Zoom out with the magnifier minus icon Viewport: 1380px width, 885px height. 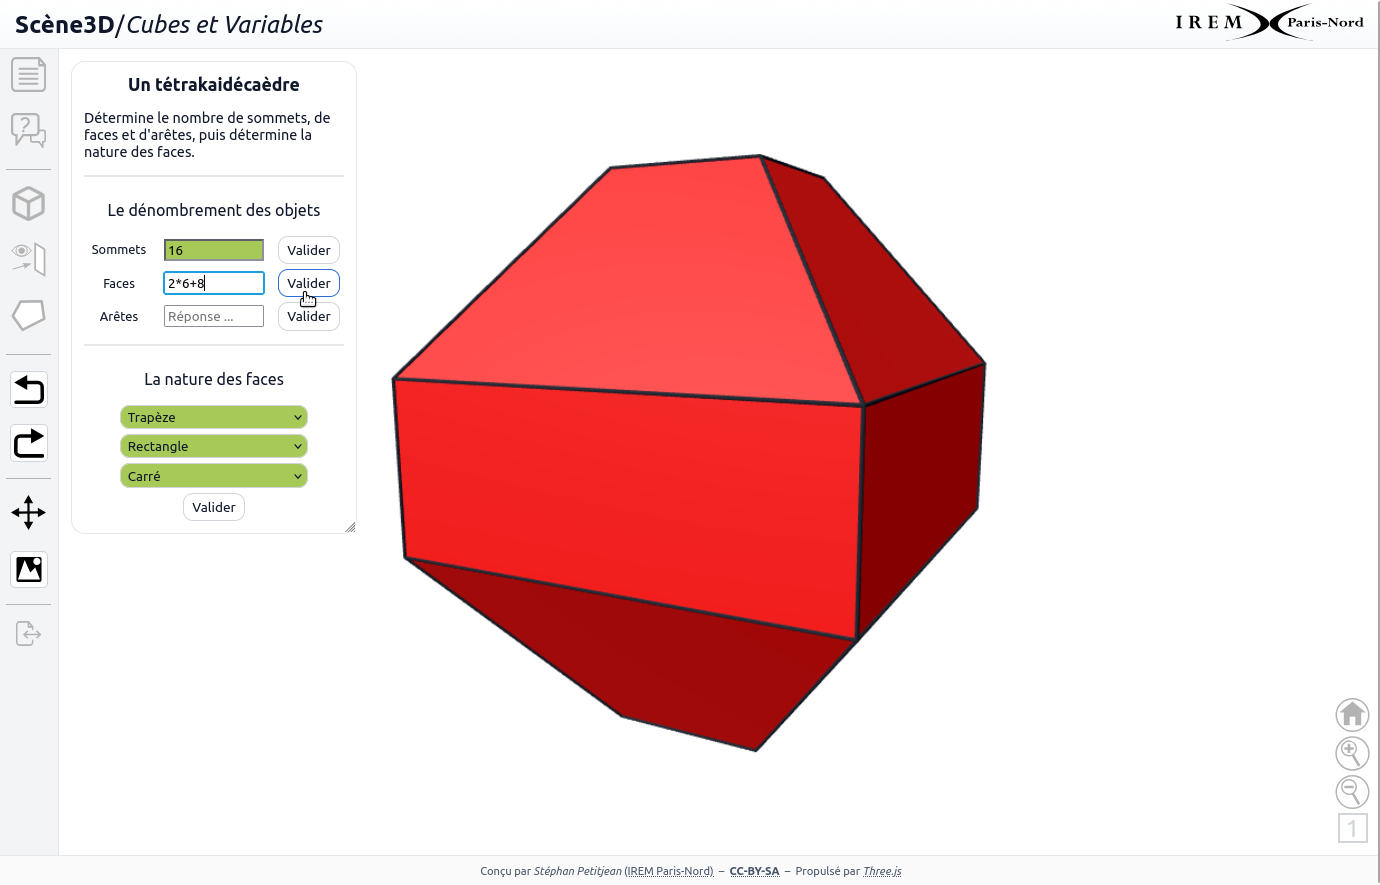(1352, 791)
